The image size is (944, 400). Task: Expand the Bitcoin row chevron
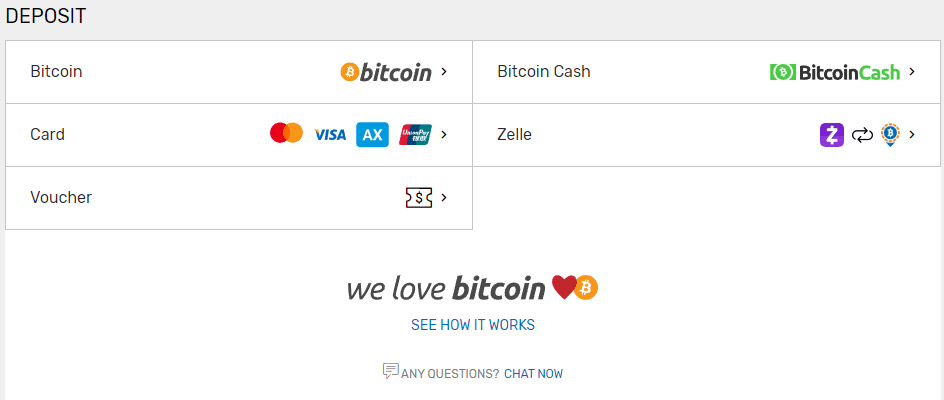pyautogui.click(x=444, y=72)
